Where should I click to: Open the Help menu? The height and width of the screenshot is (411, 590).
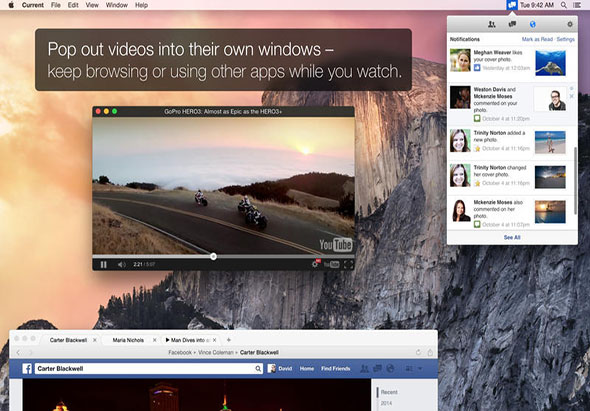[141, 5]
